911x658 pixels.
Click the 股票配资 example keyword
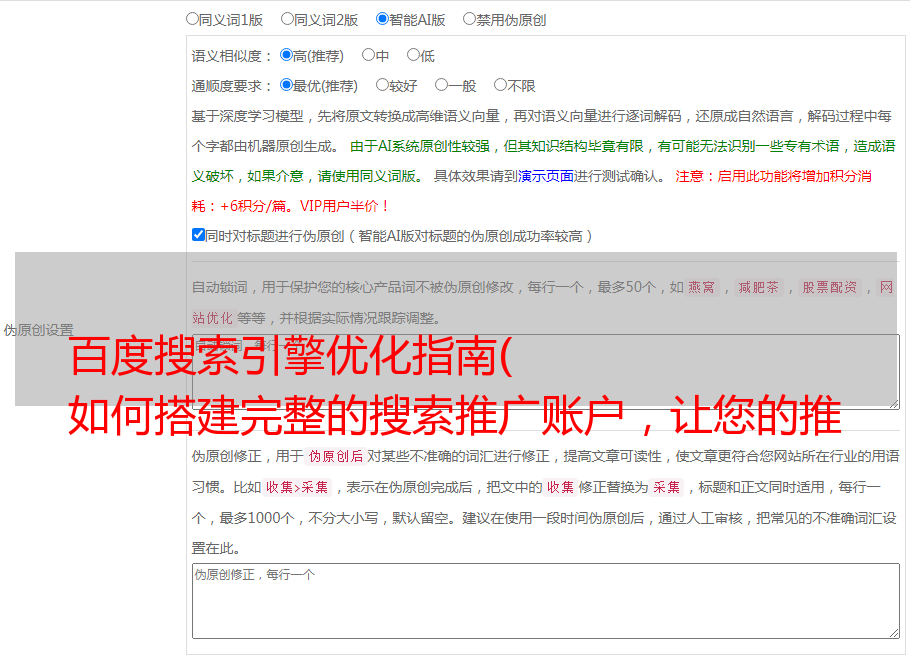tap(830, 287)
